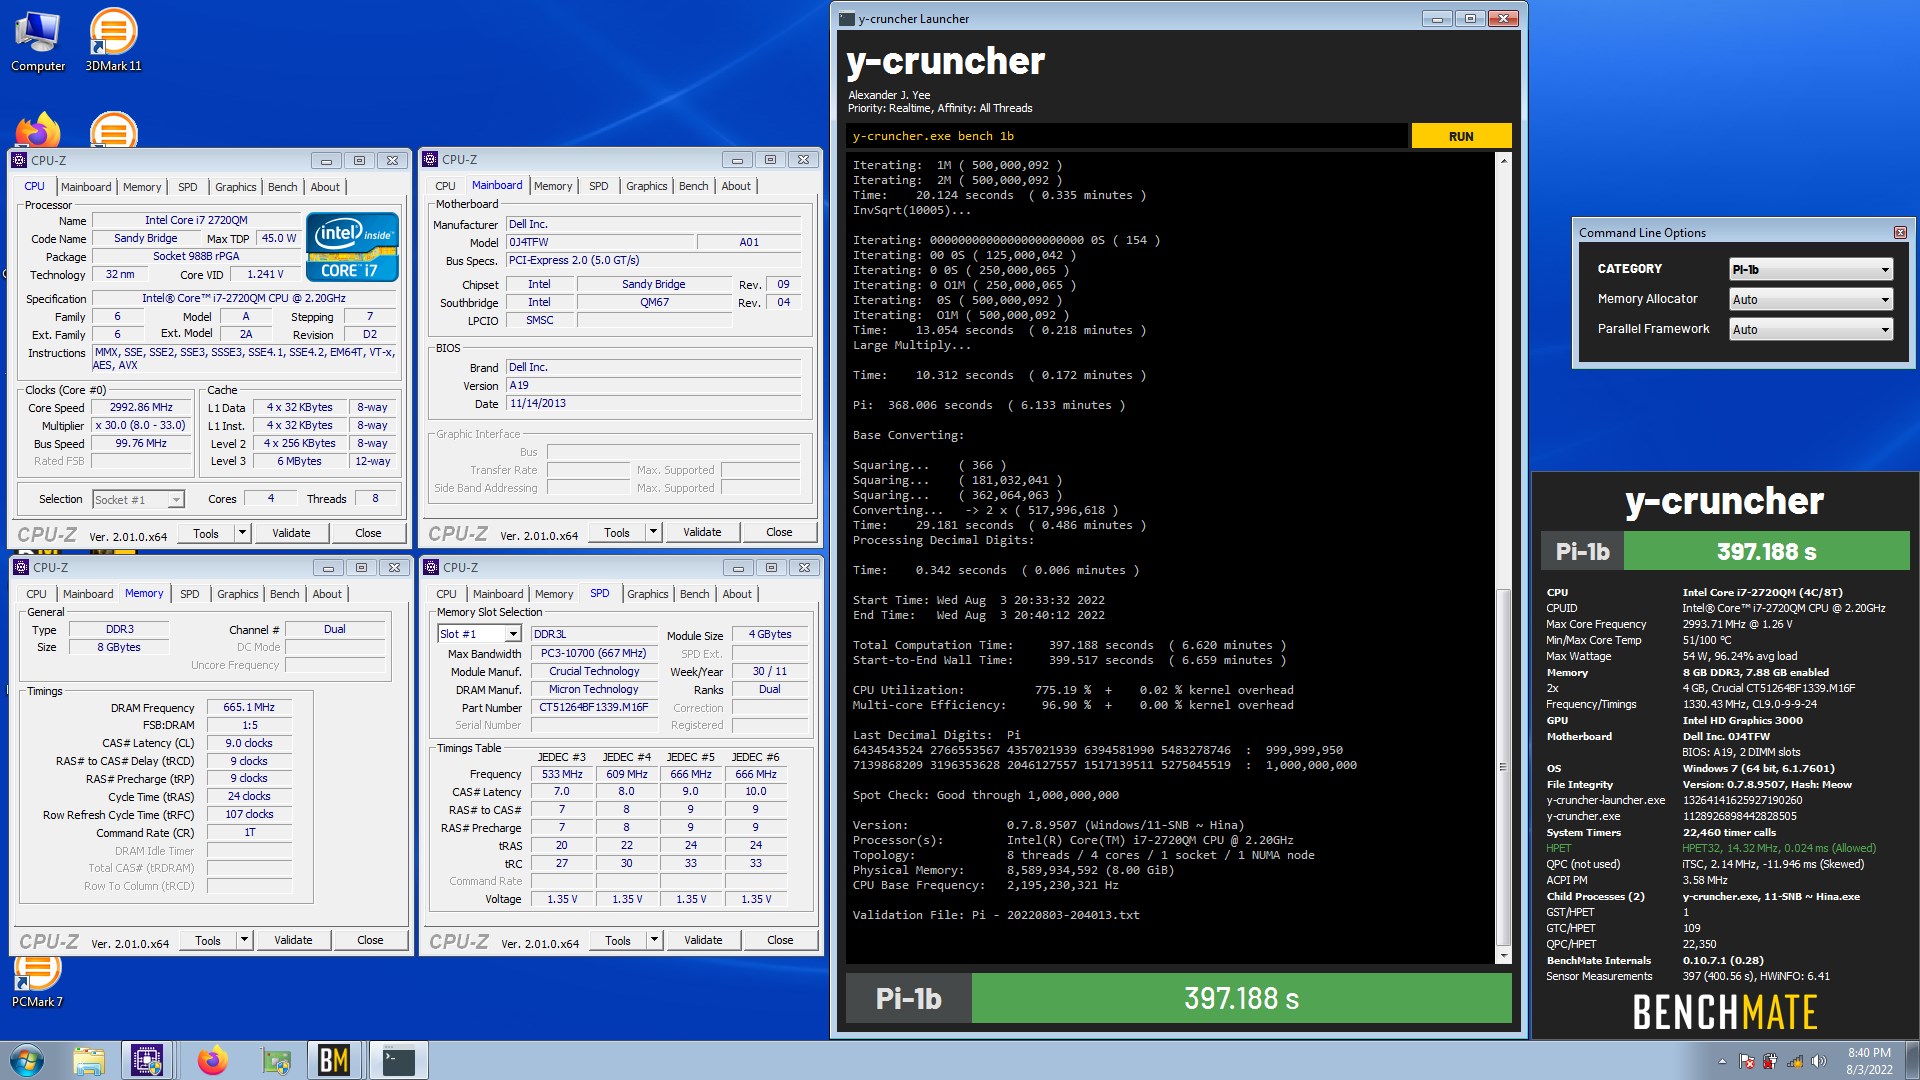
Task: Click the GPU-Z card icon in taskbar
Action: (x=275, y=1060)
